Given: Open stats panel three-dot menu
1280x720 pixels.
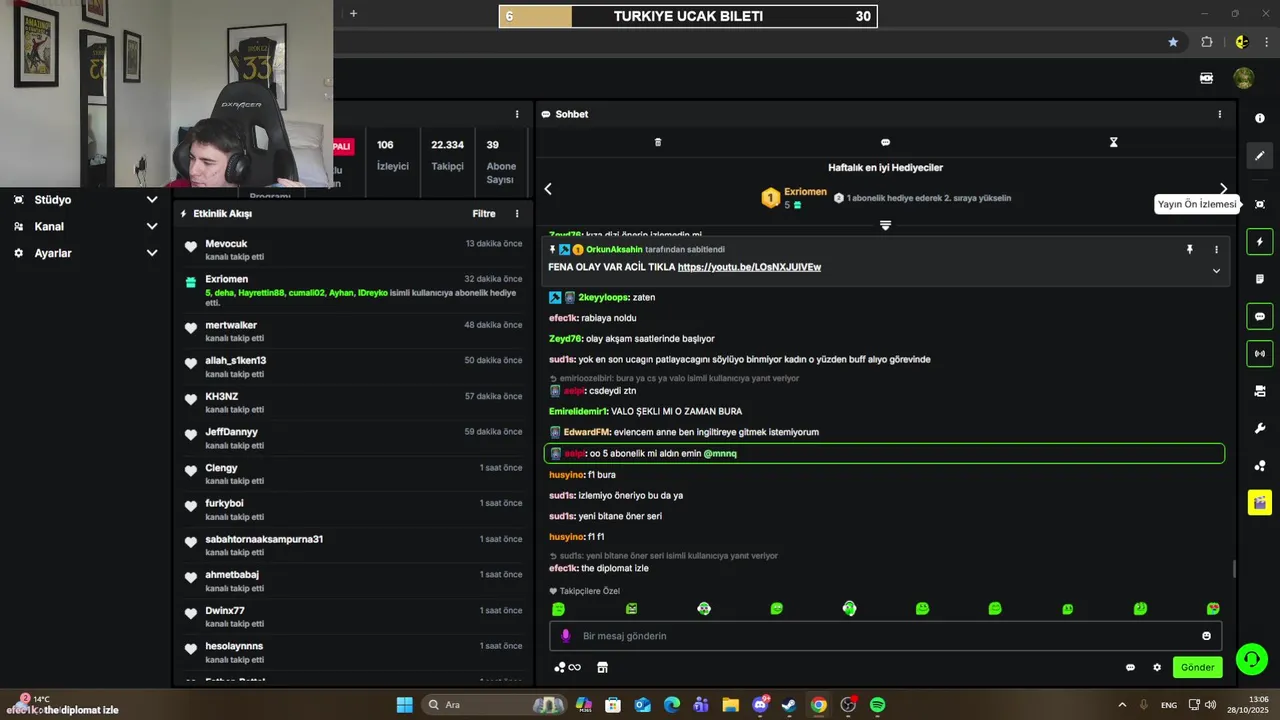Looking at the screenshot, I should tap(517, 114).
